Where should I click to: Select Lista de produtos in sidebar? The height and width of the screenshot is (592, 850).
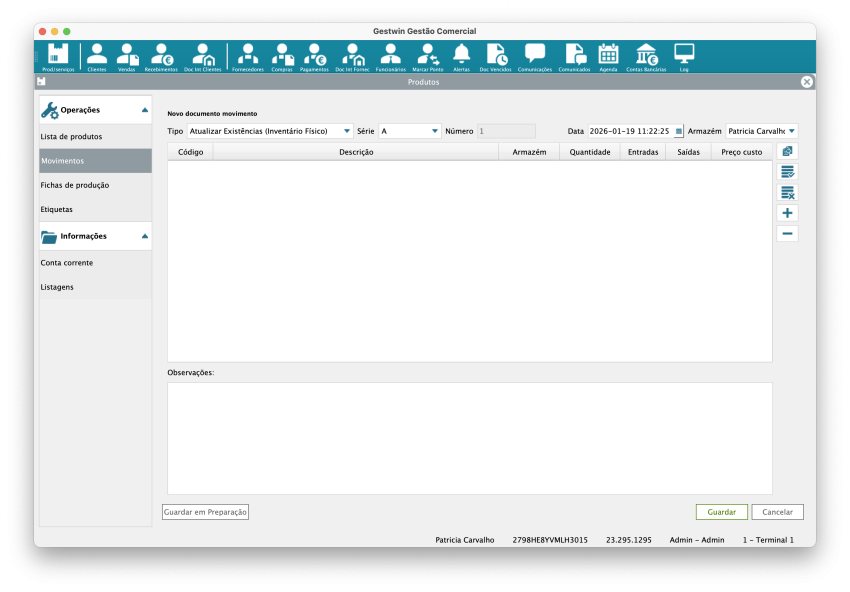(71, 136)
